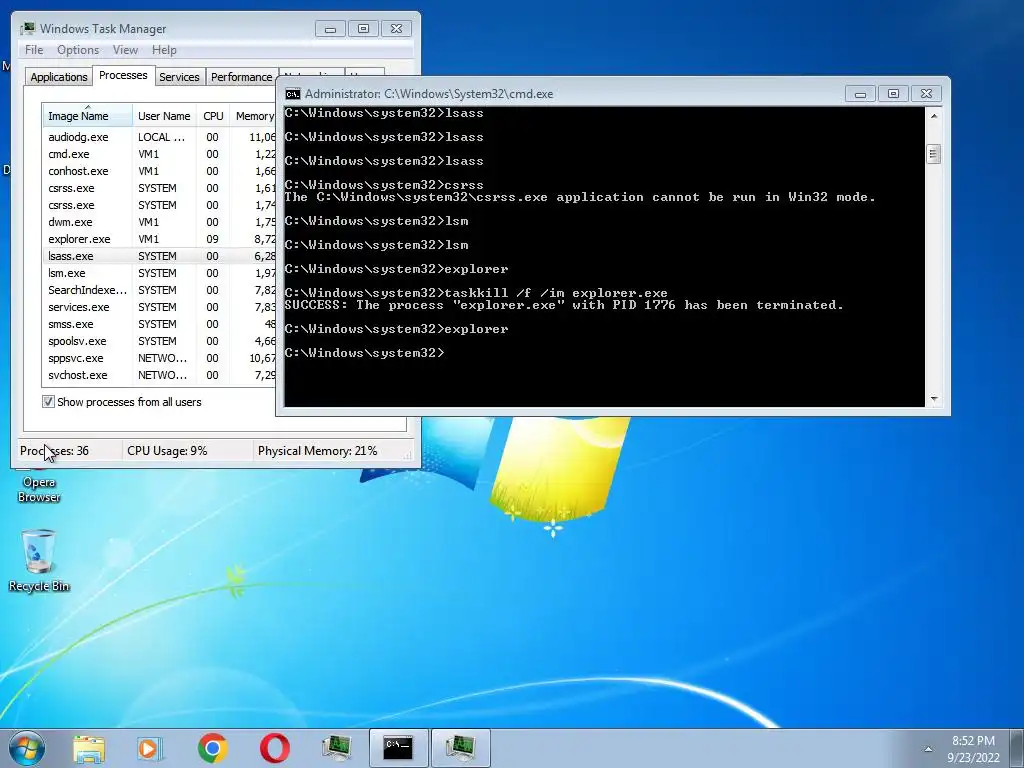Switch to the Applications tab
This screenshot has height=768, width=1024.
[59, 76]
